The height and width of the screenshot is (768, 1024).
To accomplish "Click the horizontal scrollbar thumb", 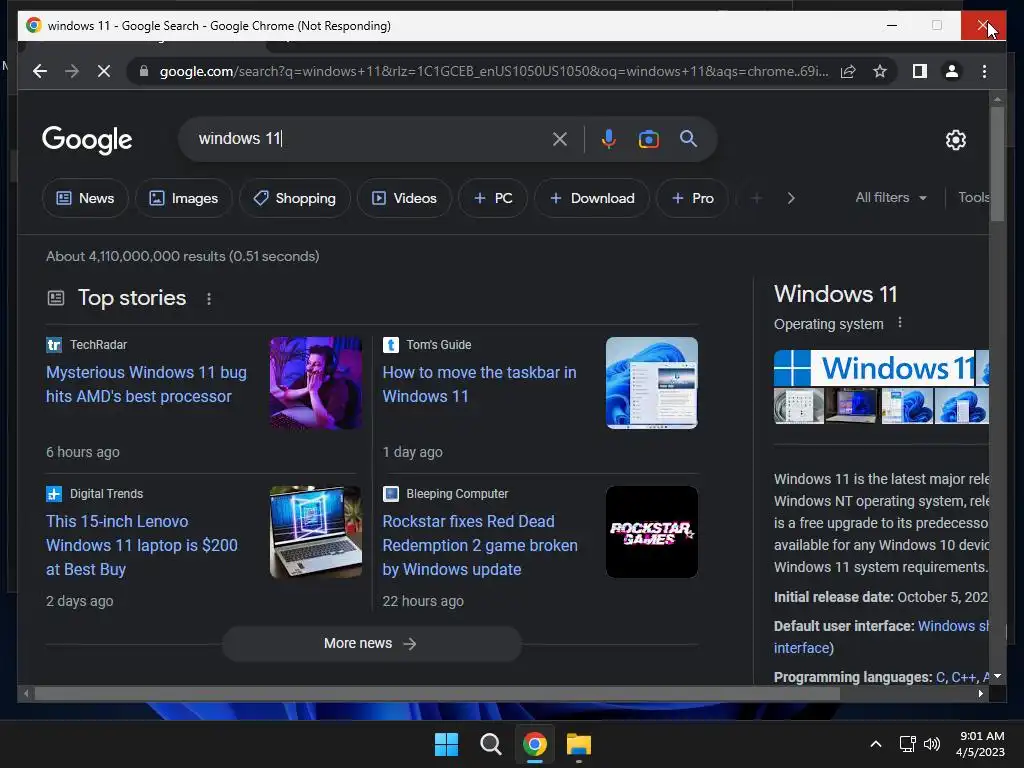I will (437, 694).
